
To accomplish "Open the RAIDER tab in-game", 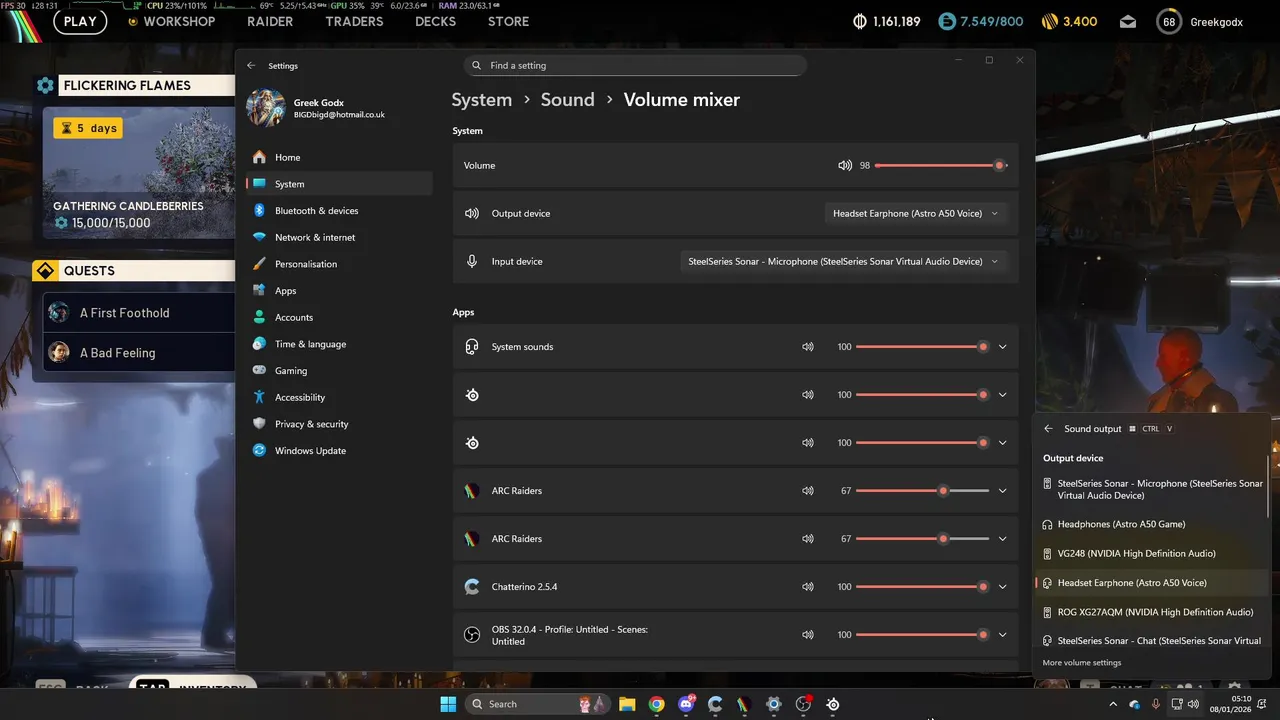I will click(x=271, y=22).
